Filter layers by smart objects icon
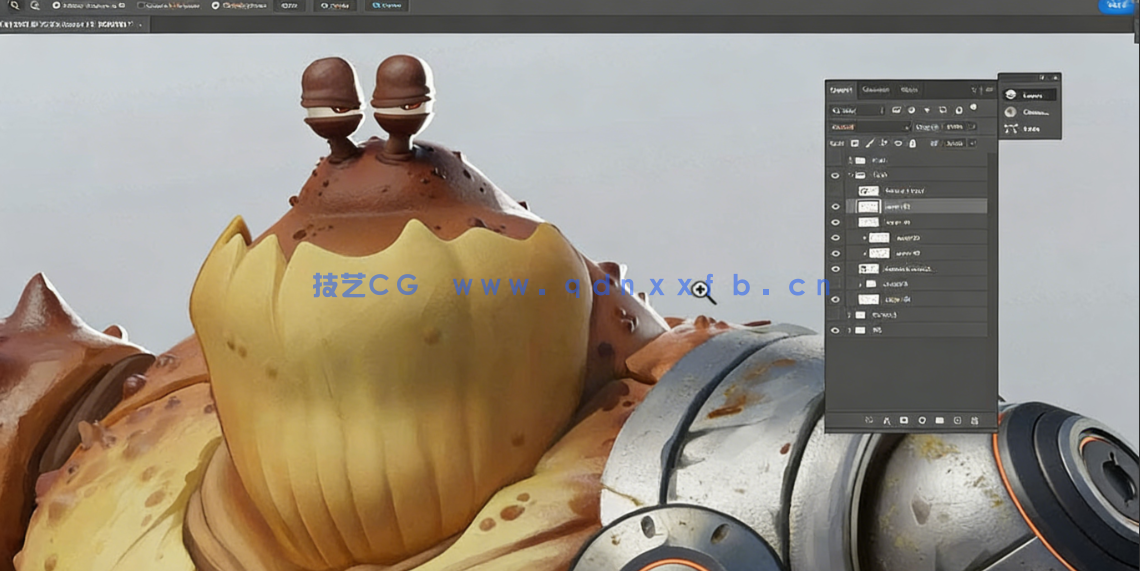This screenshot has width=1140, height=571. tap(959, 111)
